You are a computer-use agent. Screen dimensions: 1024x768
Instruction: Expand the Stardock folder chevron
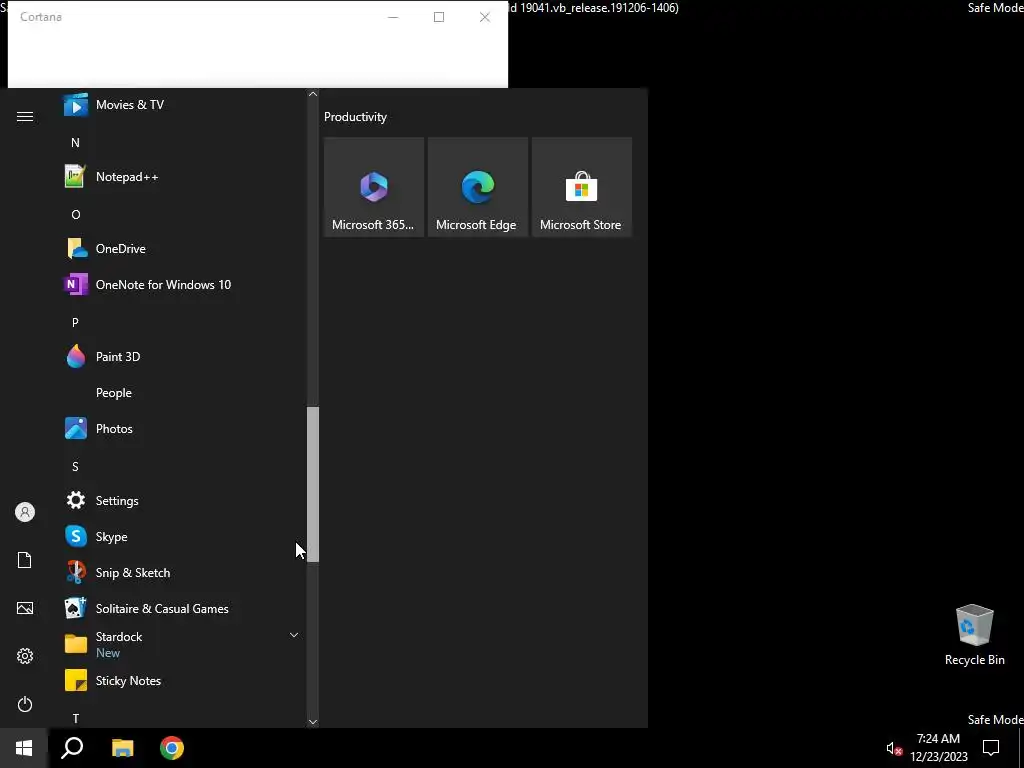[x=294, y=635]
